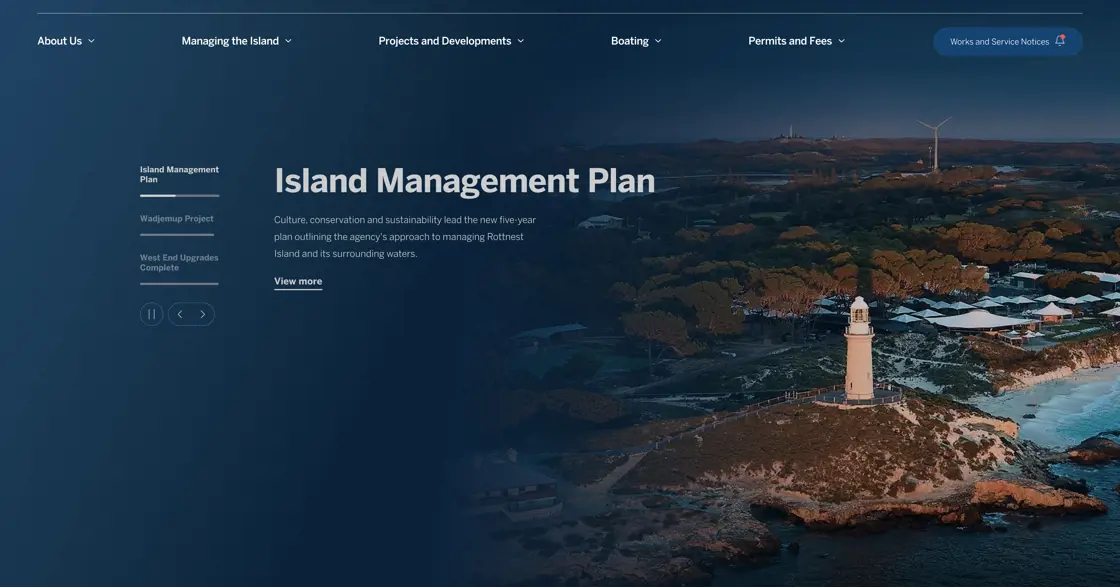Click the large Island Management Plan heading
1120x587 pixels.
(x=464, y=181)
